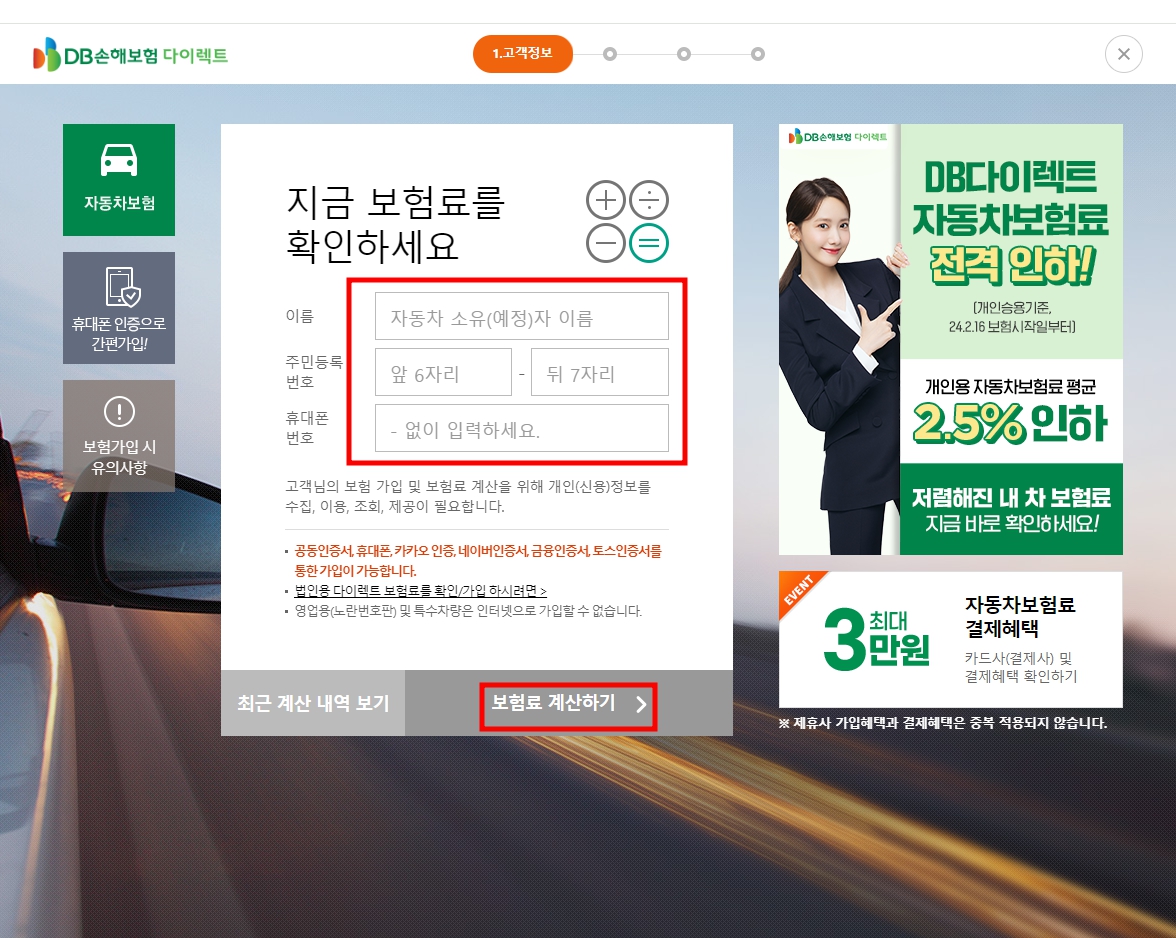Click 제휴사 가입혜택과 결제혜택 footnote

click(943, 724)
